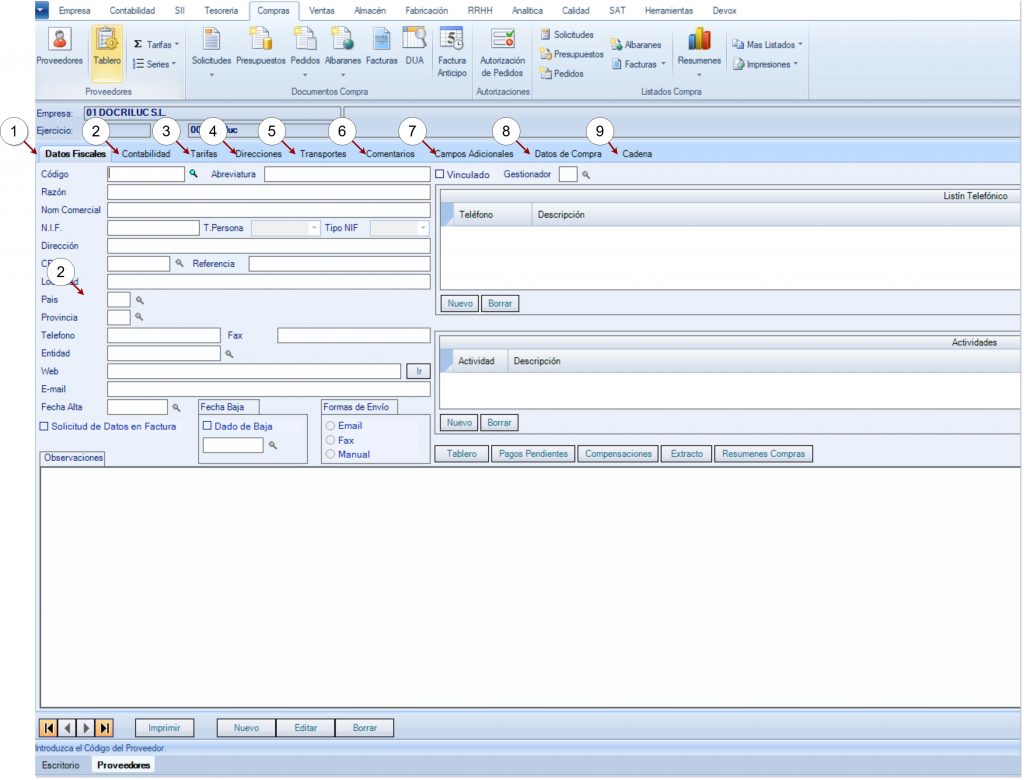
Task: Click the magnifier next to the Código field
Action: coord(194,174)
